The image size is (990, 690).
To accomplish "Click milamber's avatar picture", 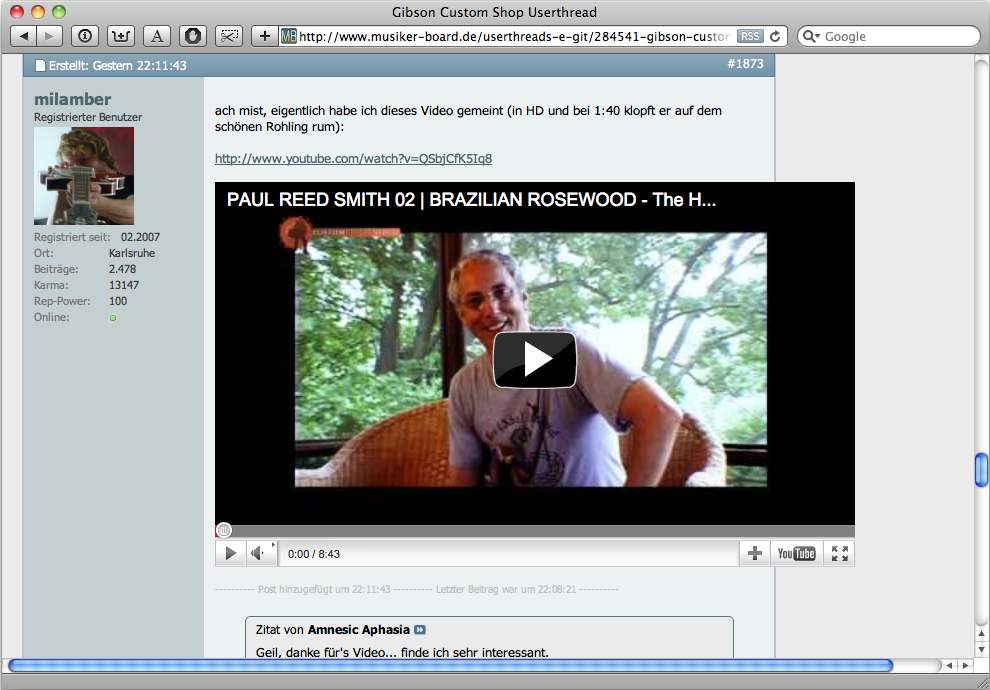I will [84, 176].
